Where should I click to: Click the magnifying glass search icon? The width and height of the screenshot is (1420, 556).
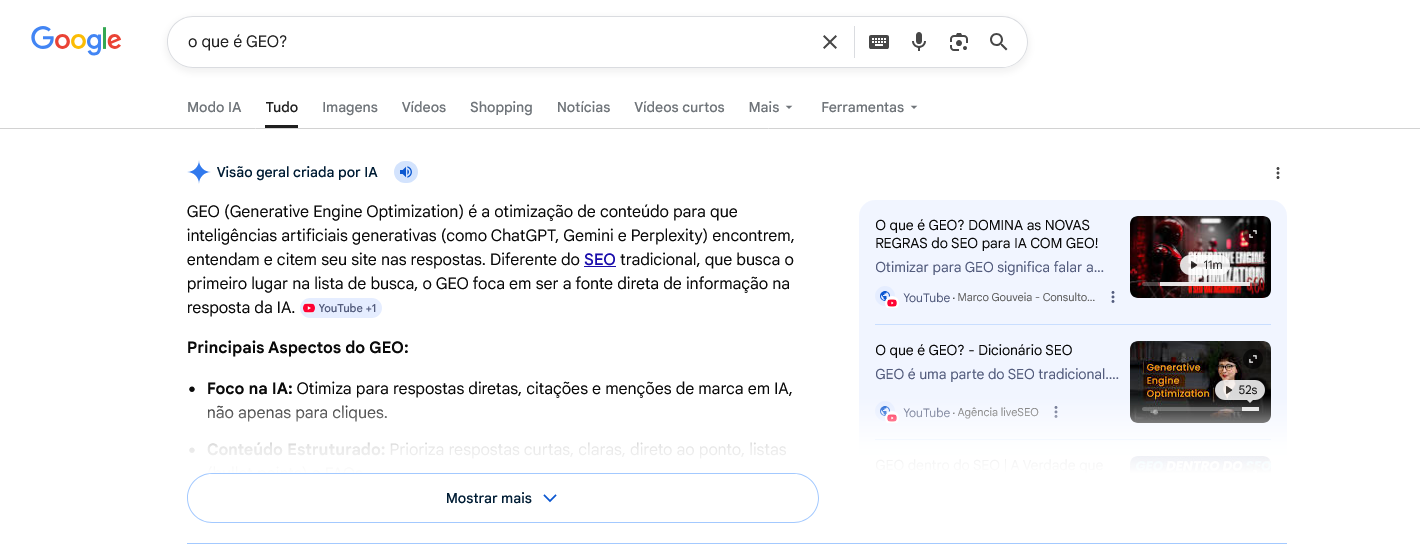[998, 42]
